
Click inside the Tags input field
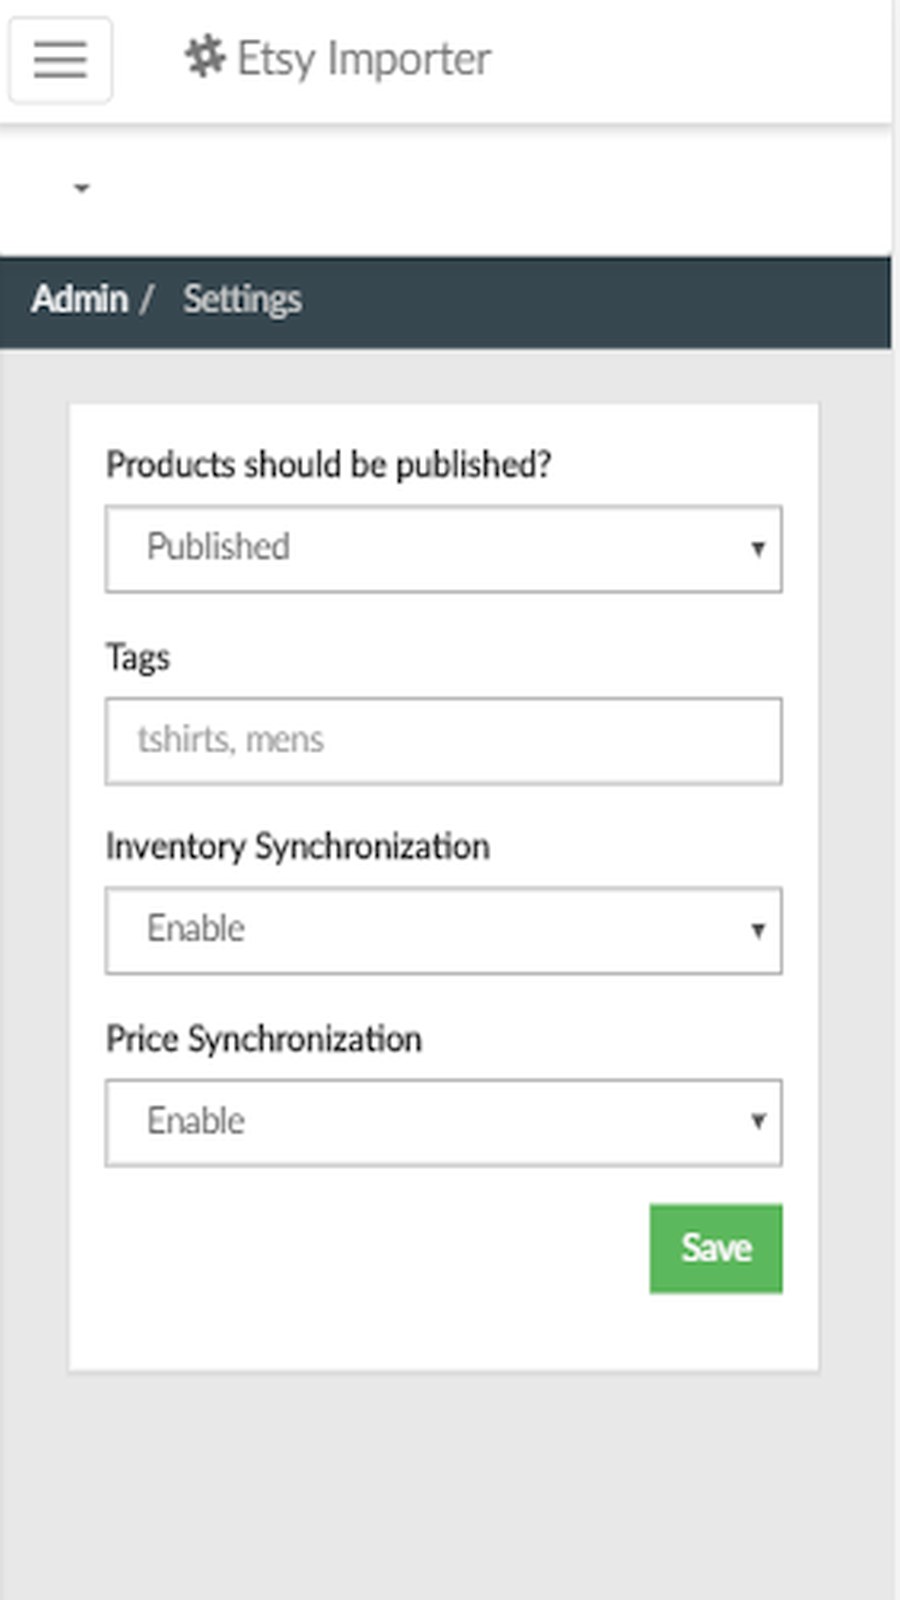[443, 740]
